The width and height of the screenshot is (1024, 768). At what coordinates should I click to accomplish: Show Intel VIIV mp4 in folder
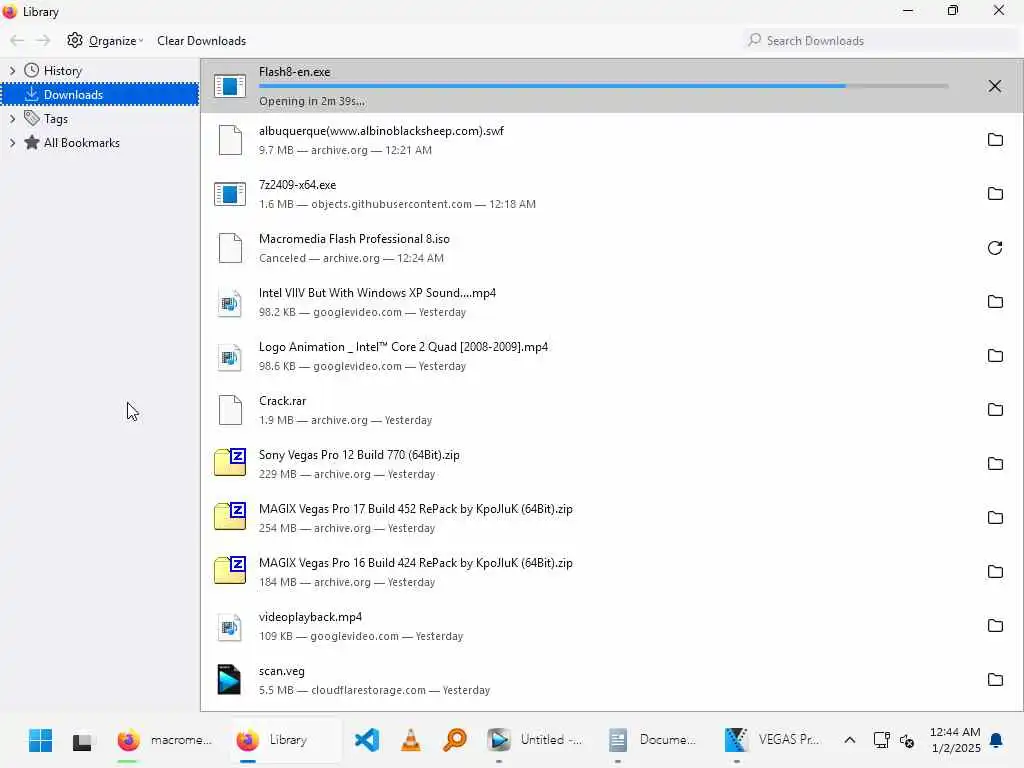tap(995, 302)
